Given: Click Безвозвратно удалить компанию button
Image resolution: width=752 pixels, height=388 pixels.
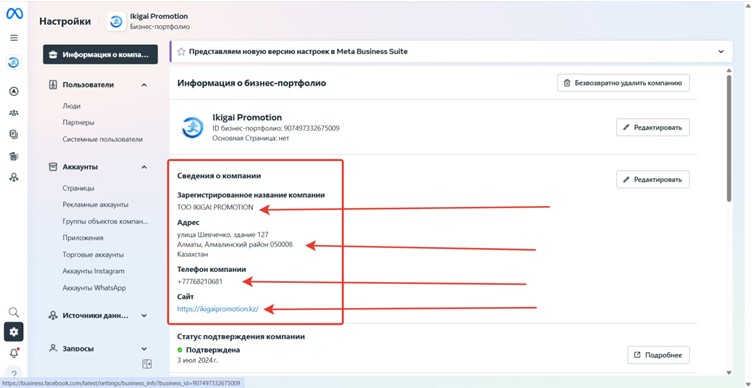Looking at the screenshot, I should coord(623,83).
